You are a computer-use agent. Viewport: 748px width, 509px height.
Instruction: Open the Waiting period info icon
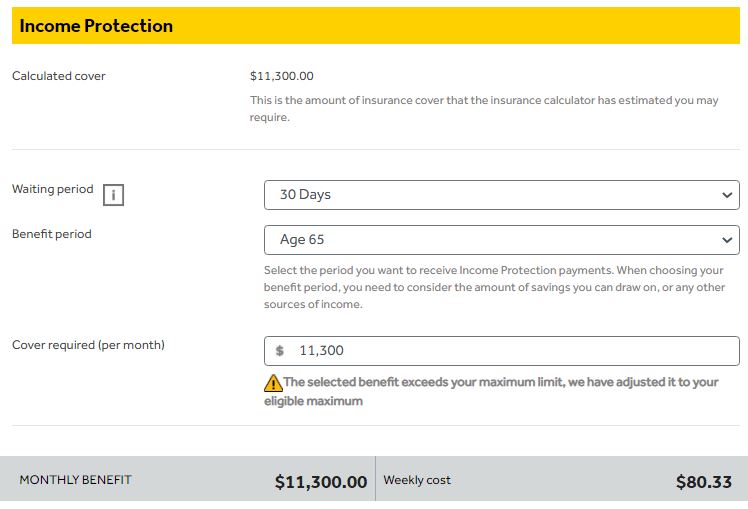coord(113,195)
